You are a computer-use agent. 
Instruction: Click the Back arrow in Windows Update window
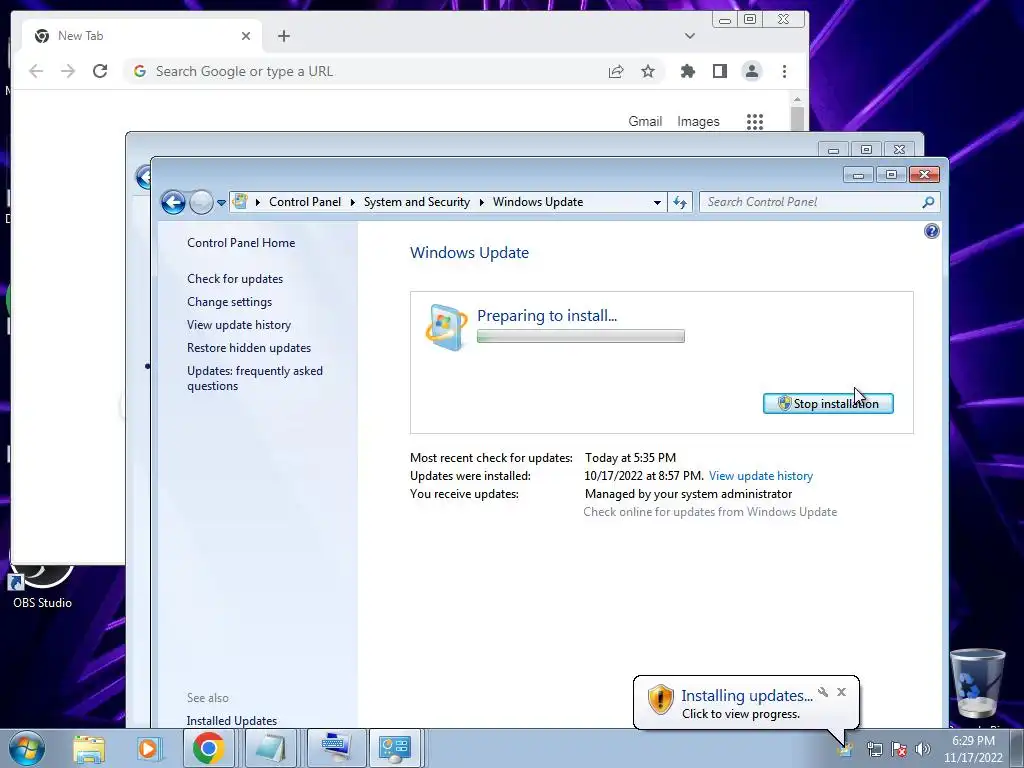173,202
